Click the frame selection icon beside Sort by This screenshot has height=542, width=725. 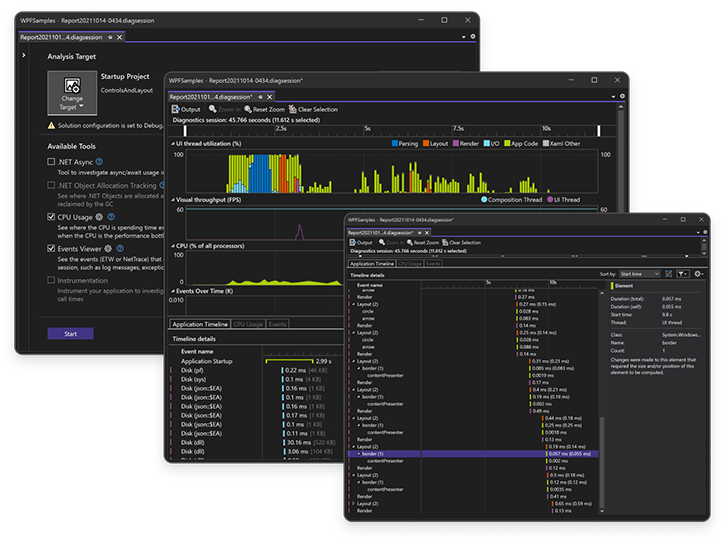pos(669,274)
